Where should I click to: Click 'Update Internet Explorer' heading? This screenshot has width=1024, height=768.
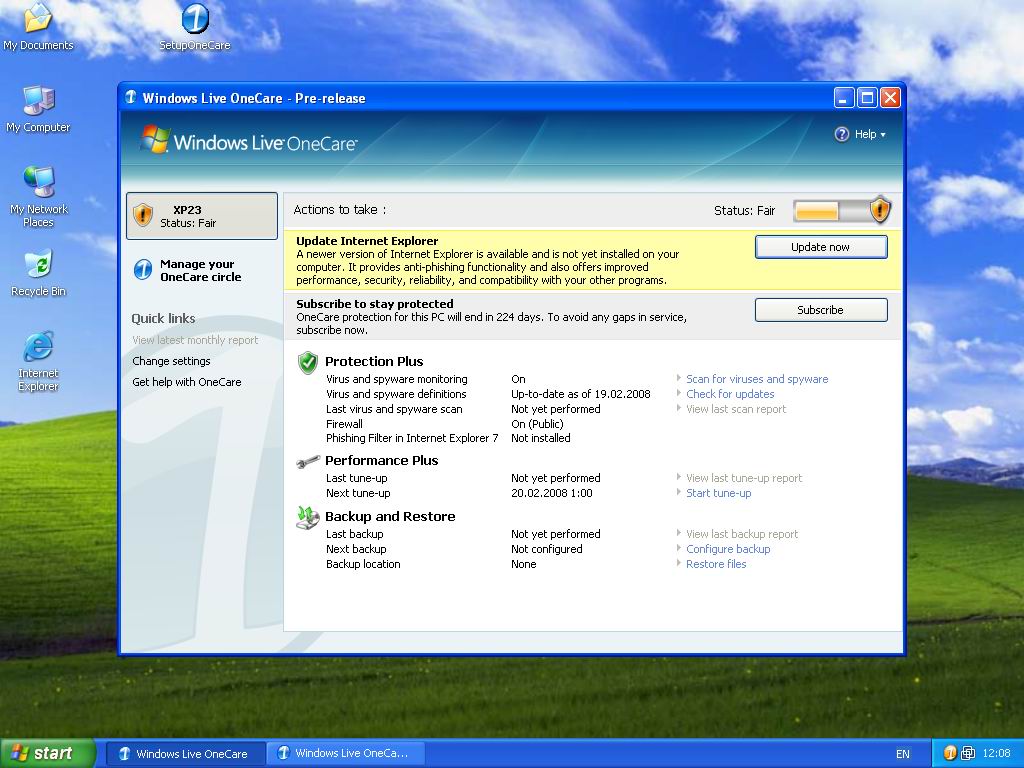click(367, 240)
